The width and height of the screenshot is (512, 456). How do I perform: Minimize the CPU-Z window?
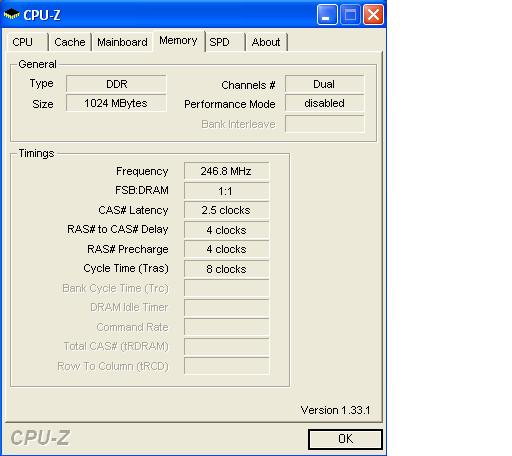[327, 15]
